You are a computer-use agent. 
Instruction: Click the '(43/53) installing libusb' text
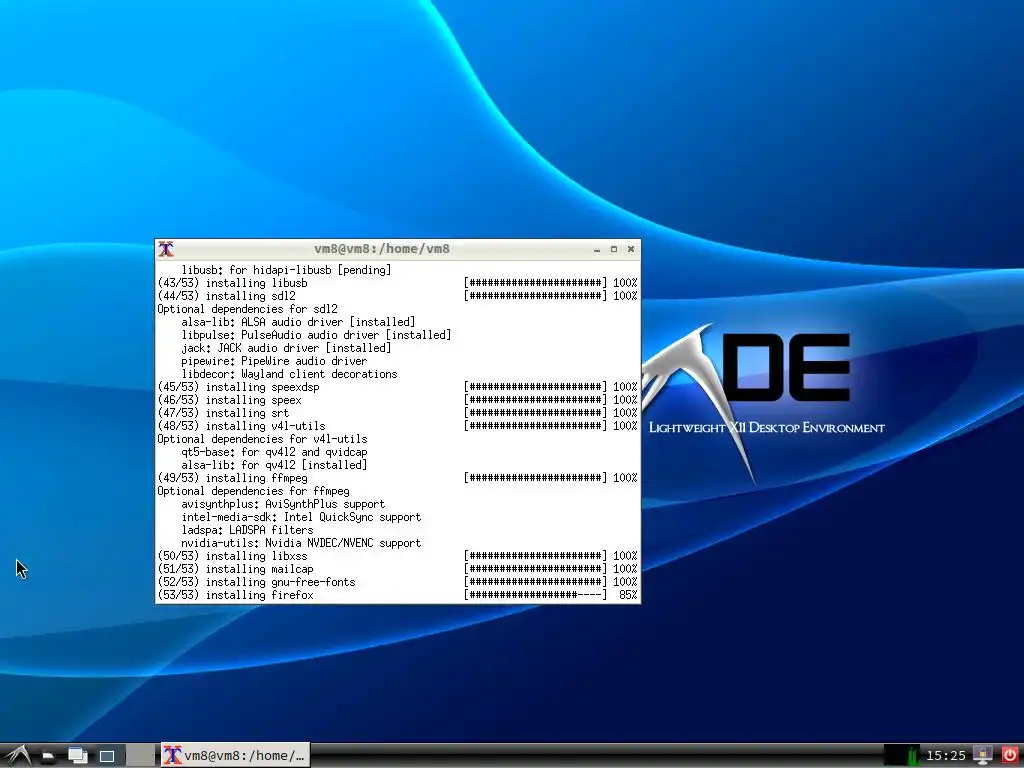click(232, 283)
